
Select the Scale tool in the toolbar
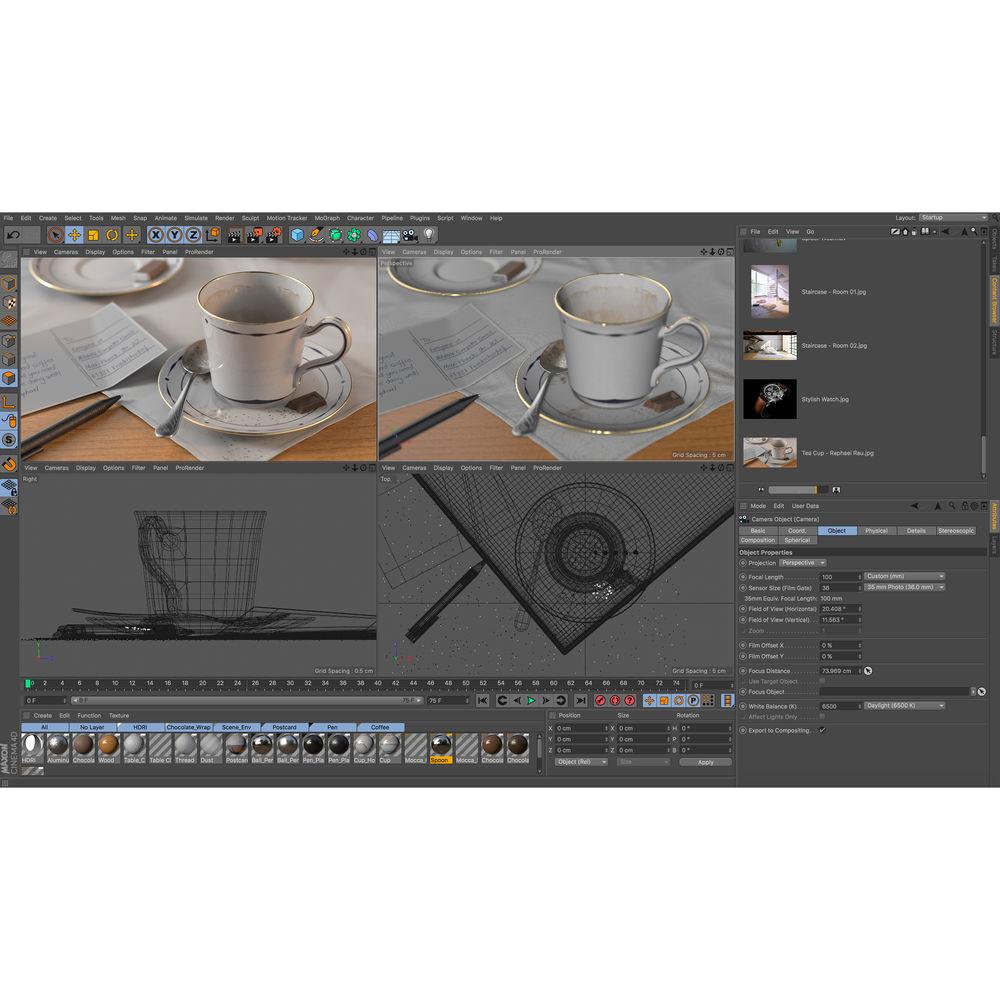coord(92,235)
